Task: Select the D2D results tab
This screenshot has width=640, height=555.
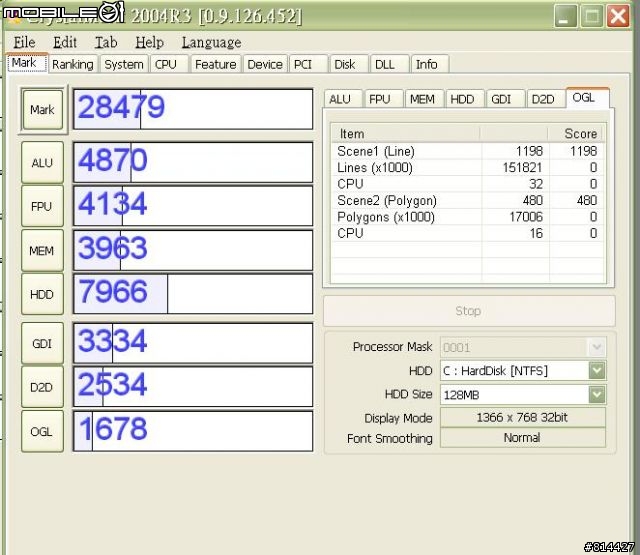Action: [542, 99]
